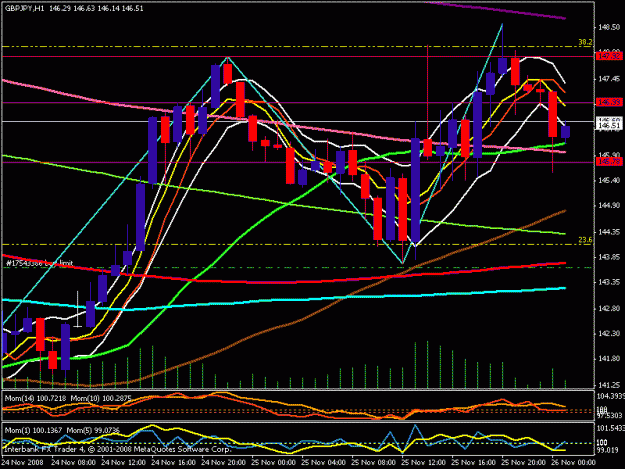
Task: Click the 147.45 price axis value
Action: point(609,79)
